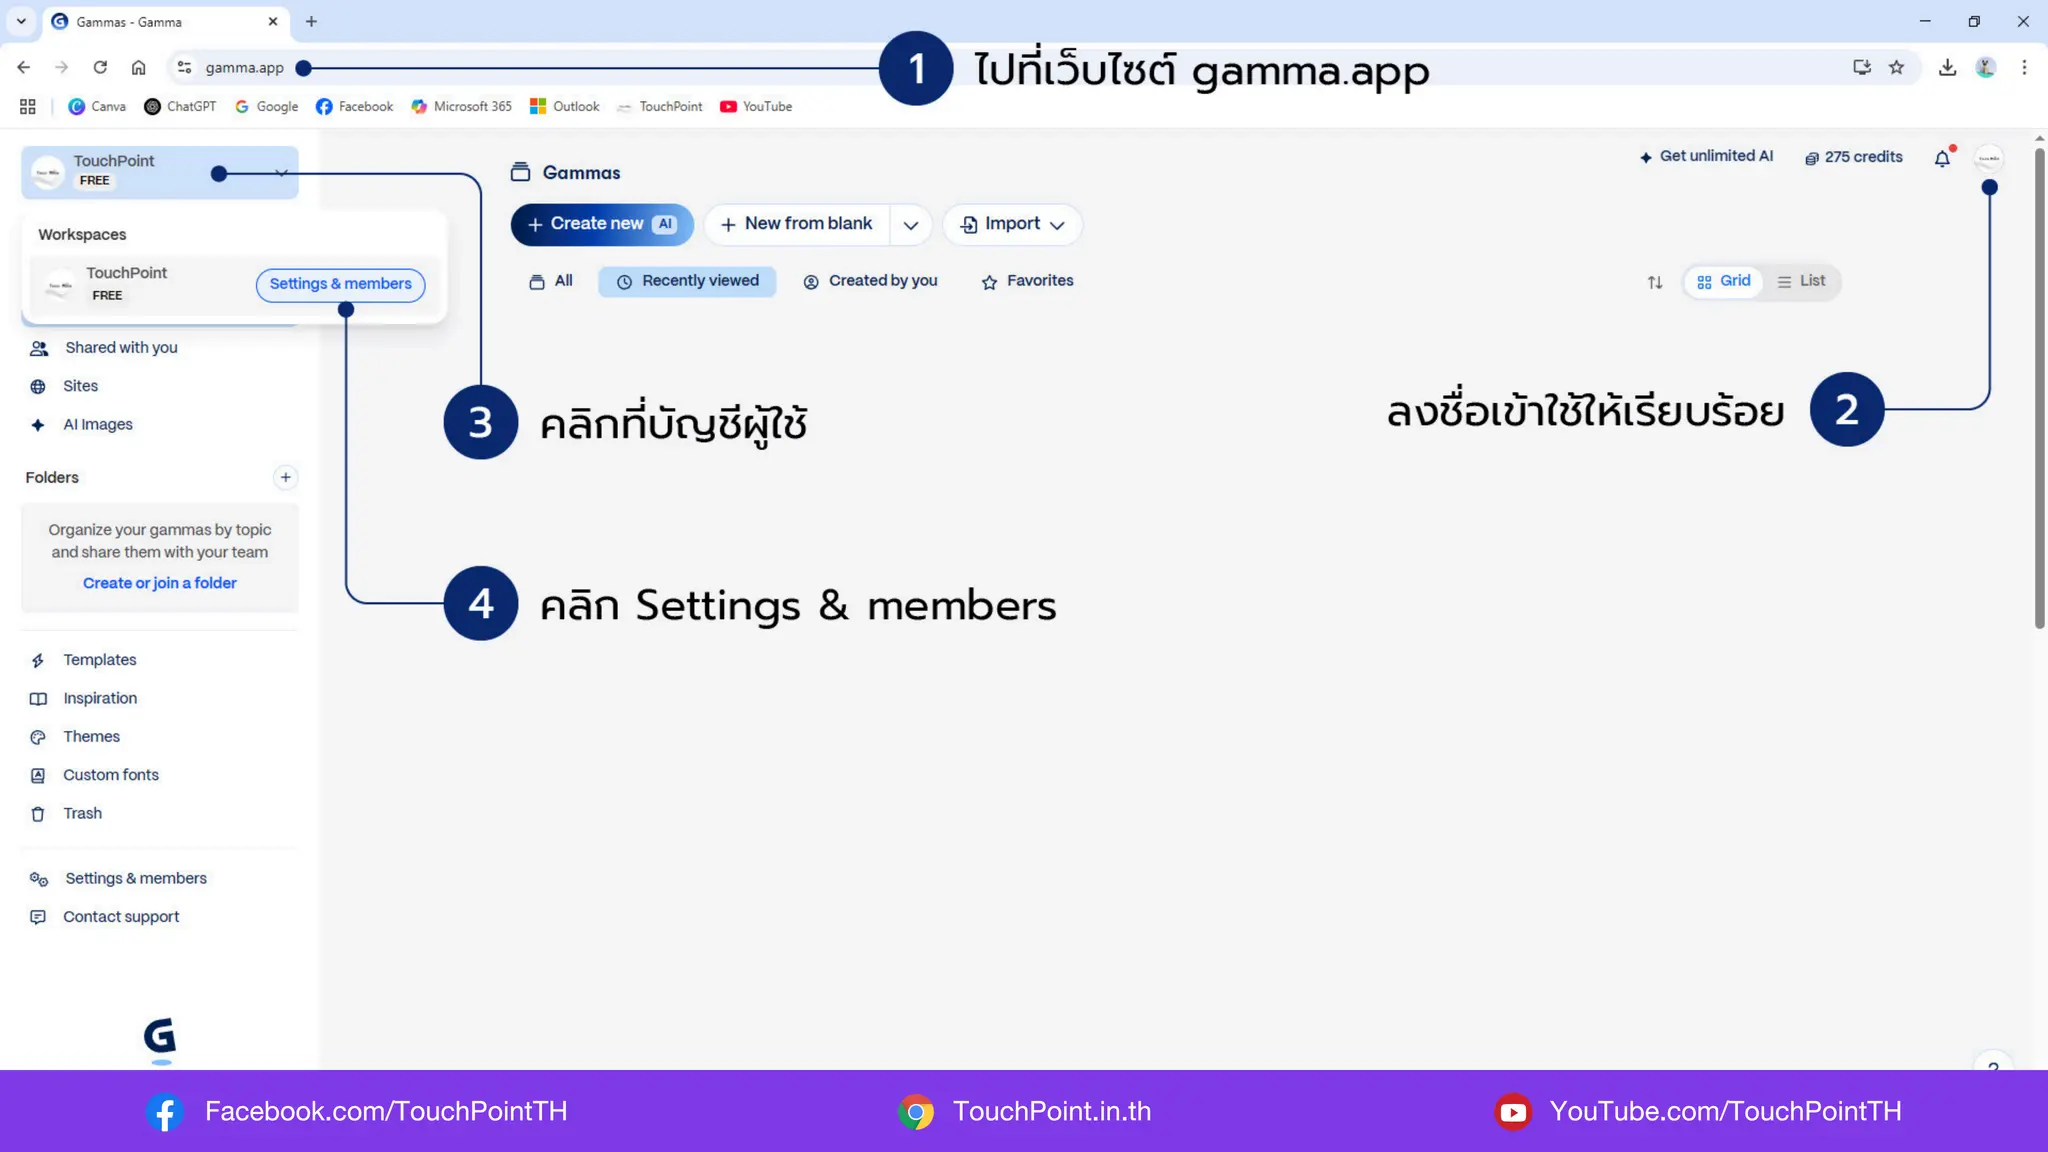Click the Create new AI button

[601, 225]
